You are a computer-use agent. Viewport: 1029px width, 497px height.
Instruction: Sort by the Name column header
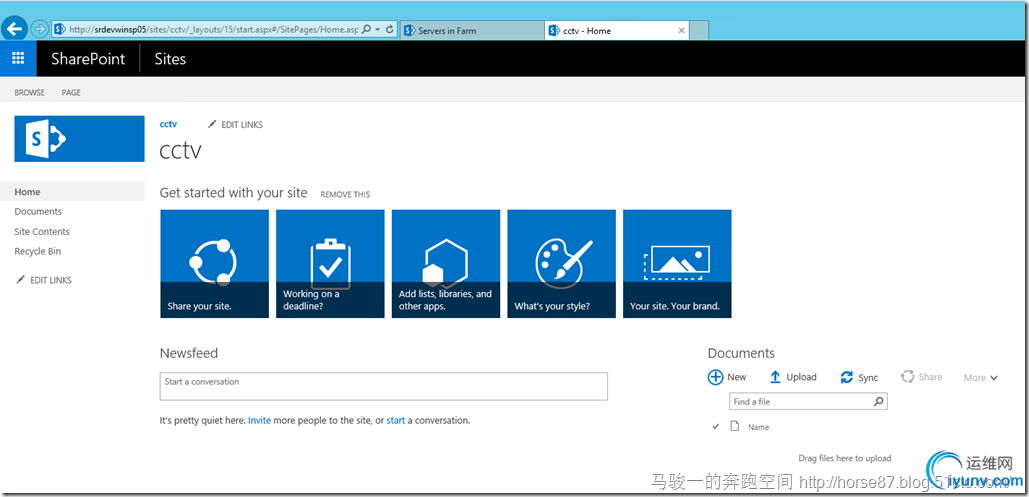click(759, 427)
